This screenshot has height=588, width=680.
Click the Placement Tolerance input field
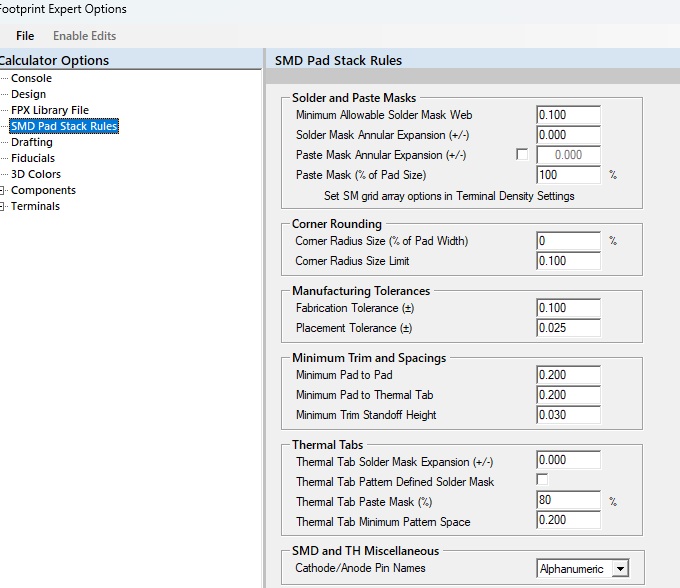point(568,328)
